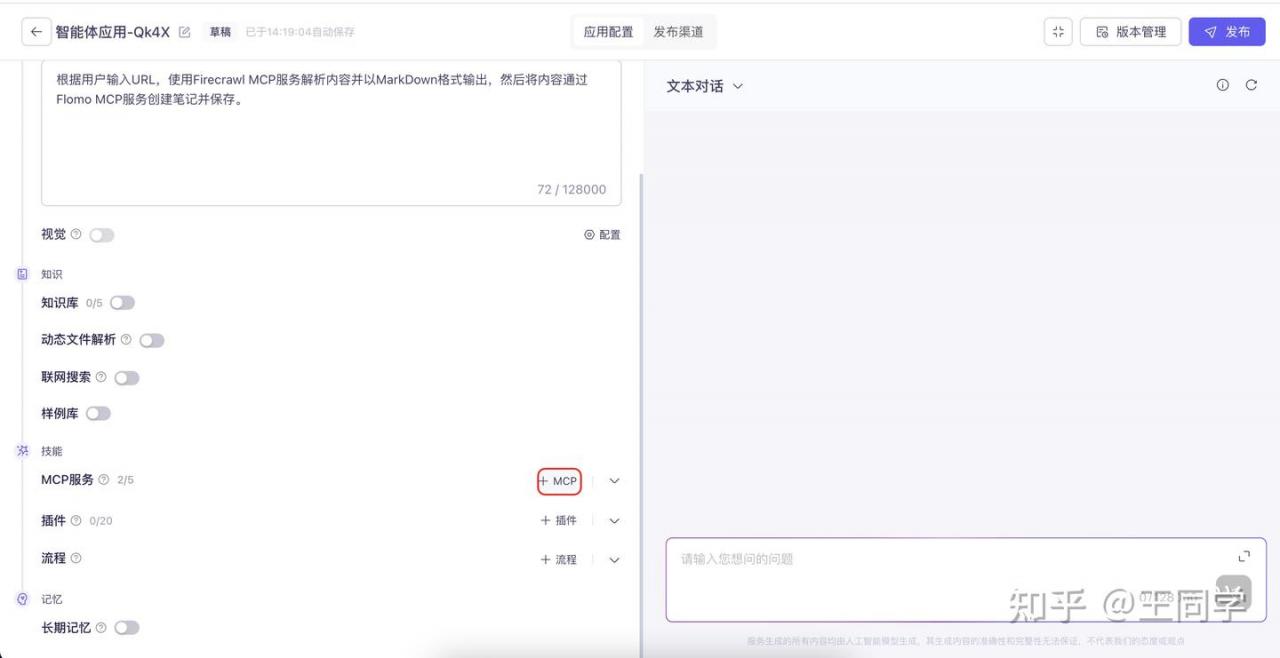Image resolution: width=1280 pixels, height=658 pixels.
Task: Expand the 流程 chevron
Action: pos(614,560)
